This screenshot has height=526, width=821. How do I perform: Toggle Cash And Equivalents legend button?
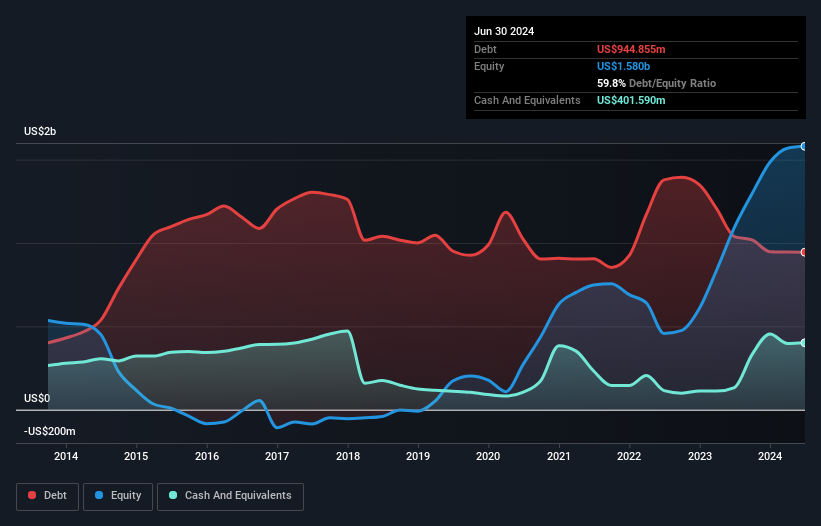click(230, 496)
